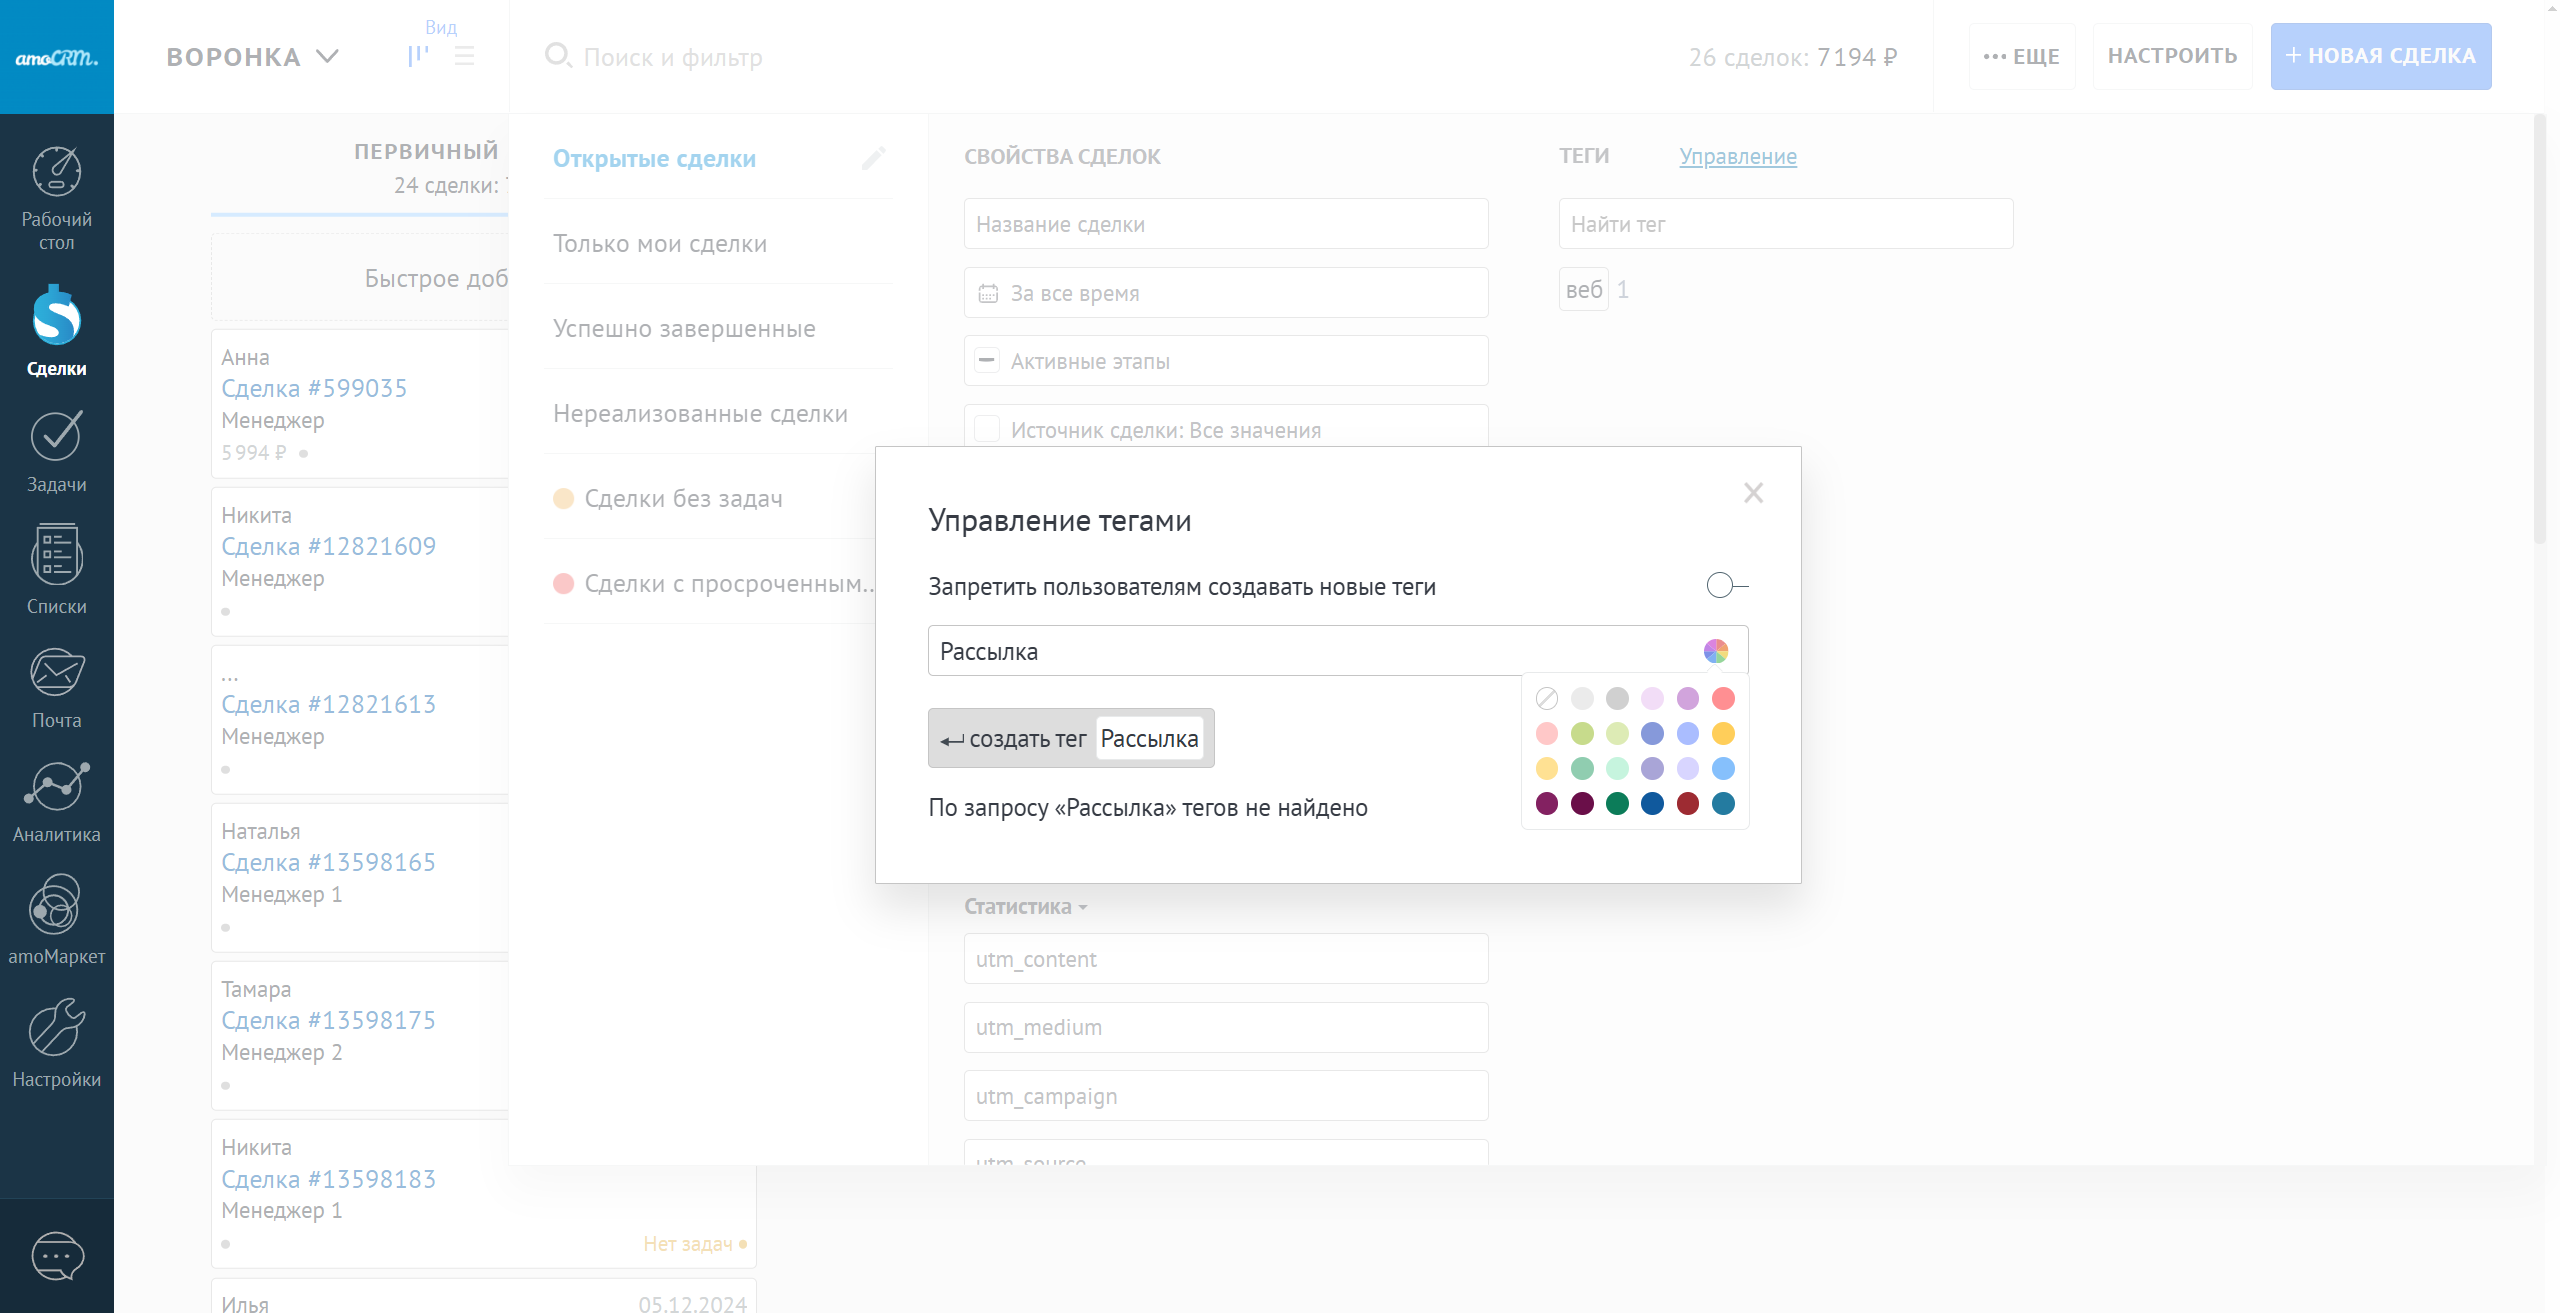
Task: Select the Успешно завершенные filter preset
Action: click(x=684, y=328)
